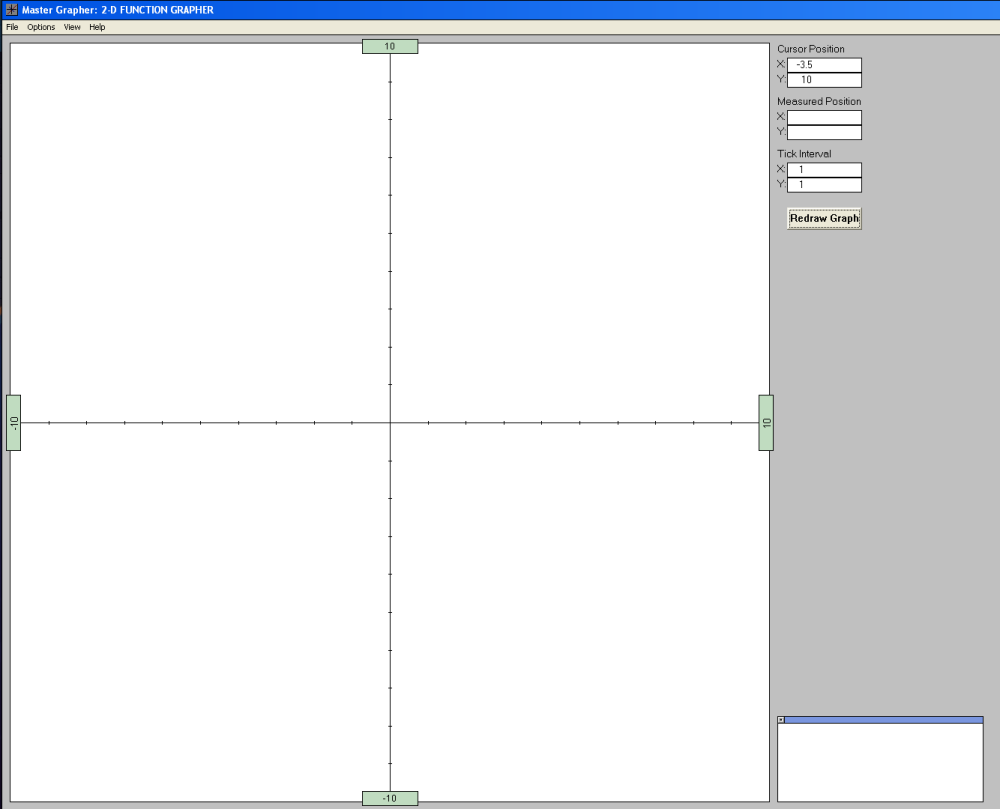The width and height of the screenshot is (1000, 809).
Task: Click the blue title bar of small panel
Action: click(884, 720)
